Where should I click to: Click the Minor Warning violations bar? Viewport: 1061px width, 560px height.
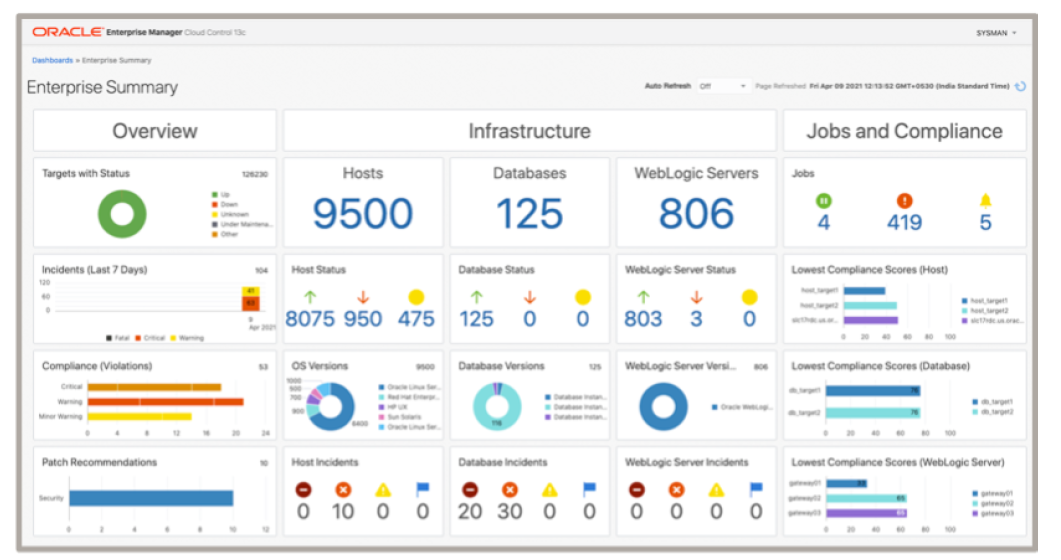[139, 416]
